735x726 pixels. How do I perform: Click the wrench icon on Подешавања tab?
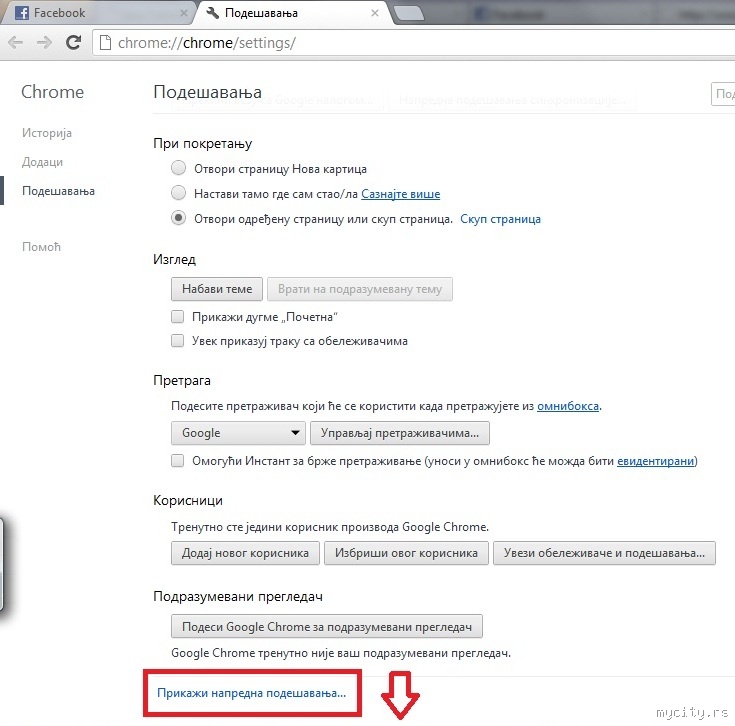pyautogui.click(x=212, y=12)
